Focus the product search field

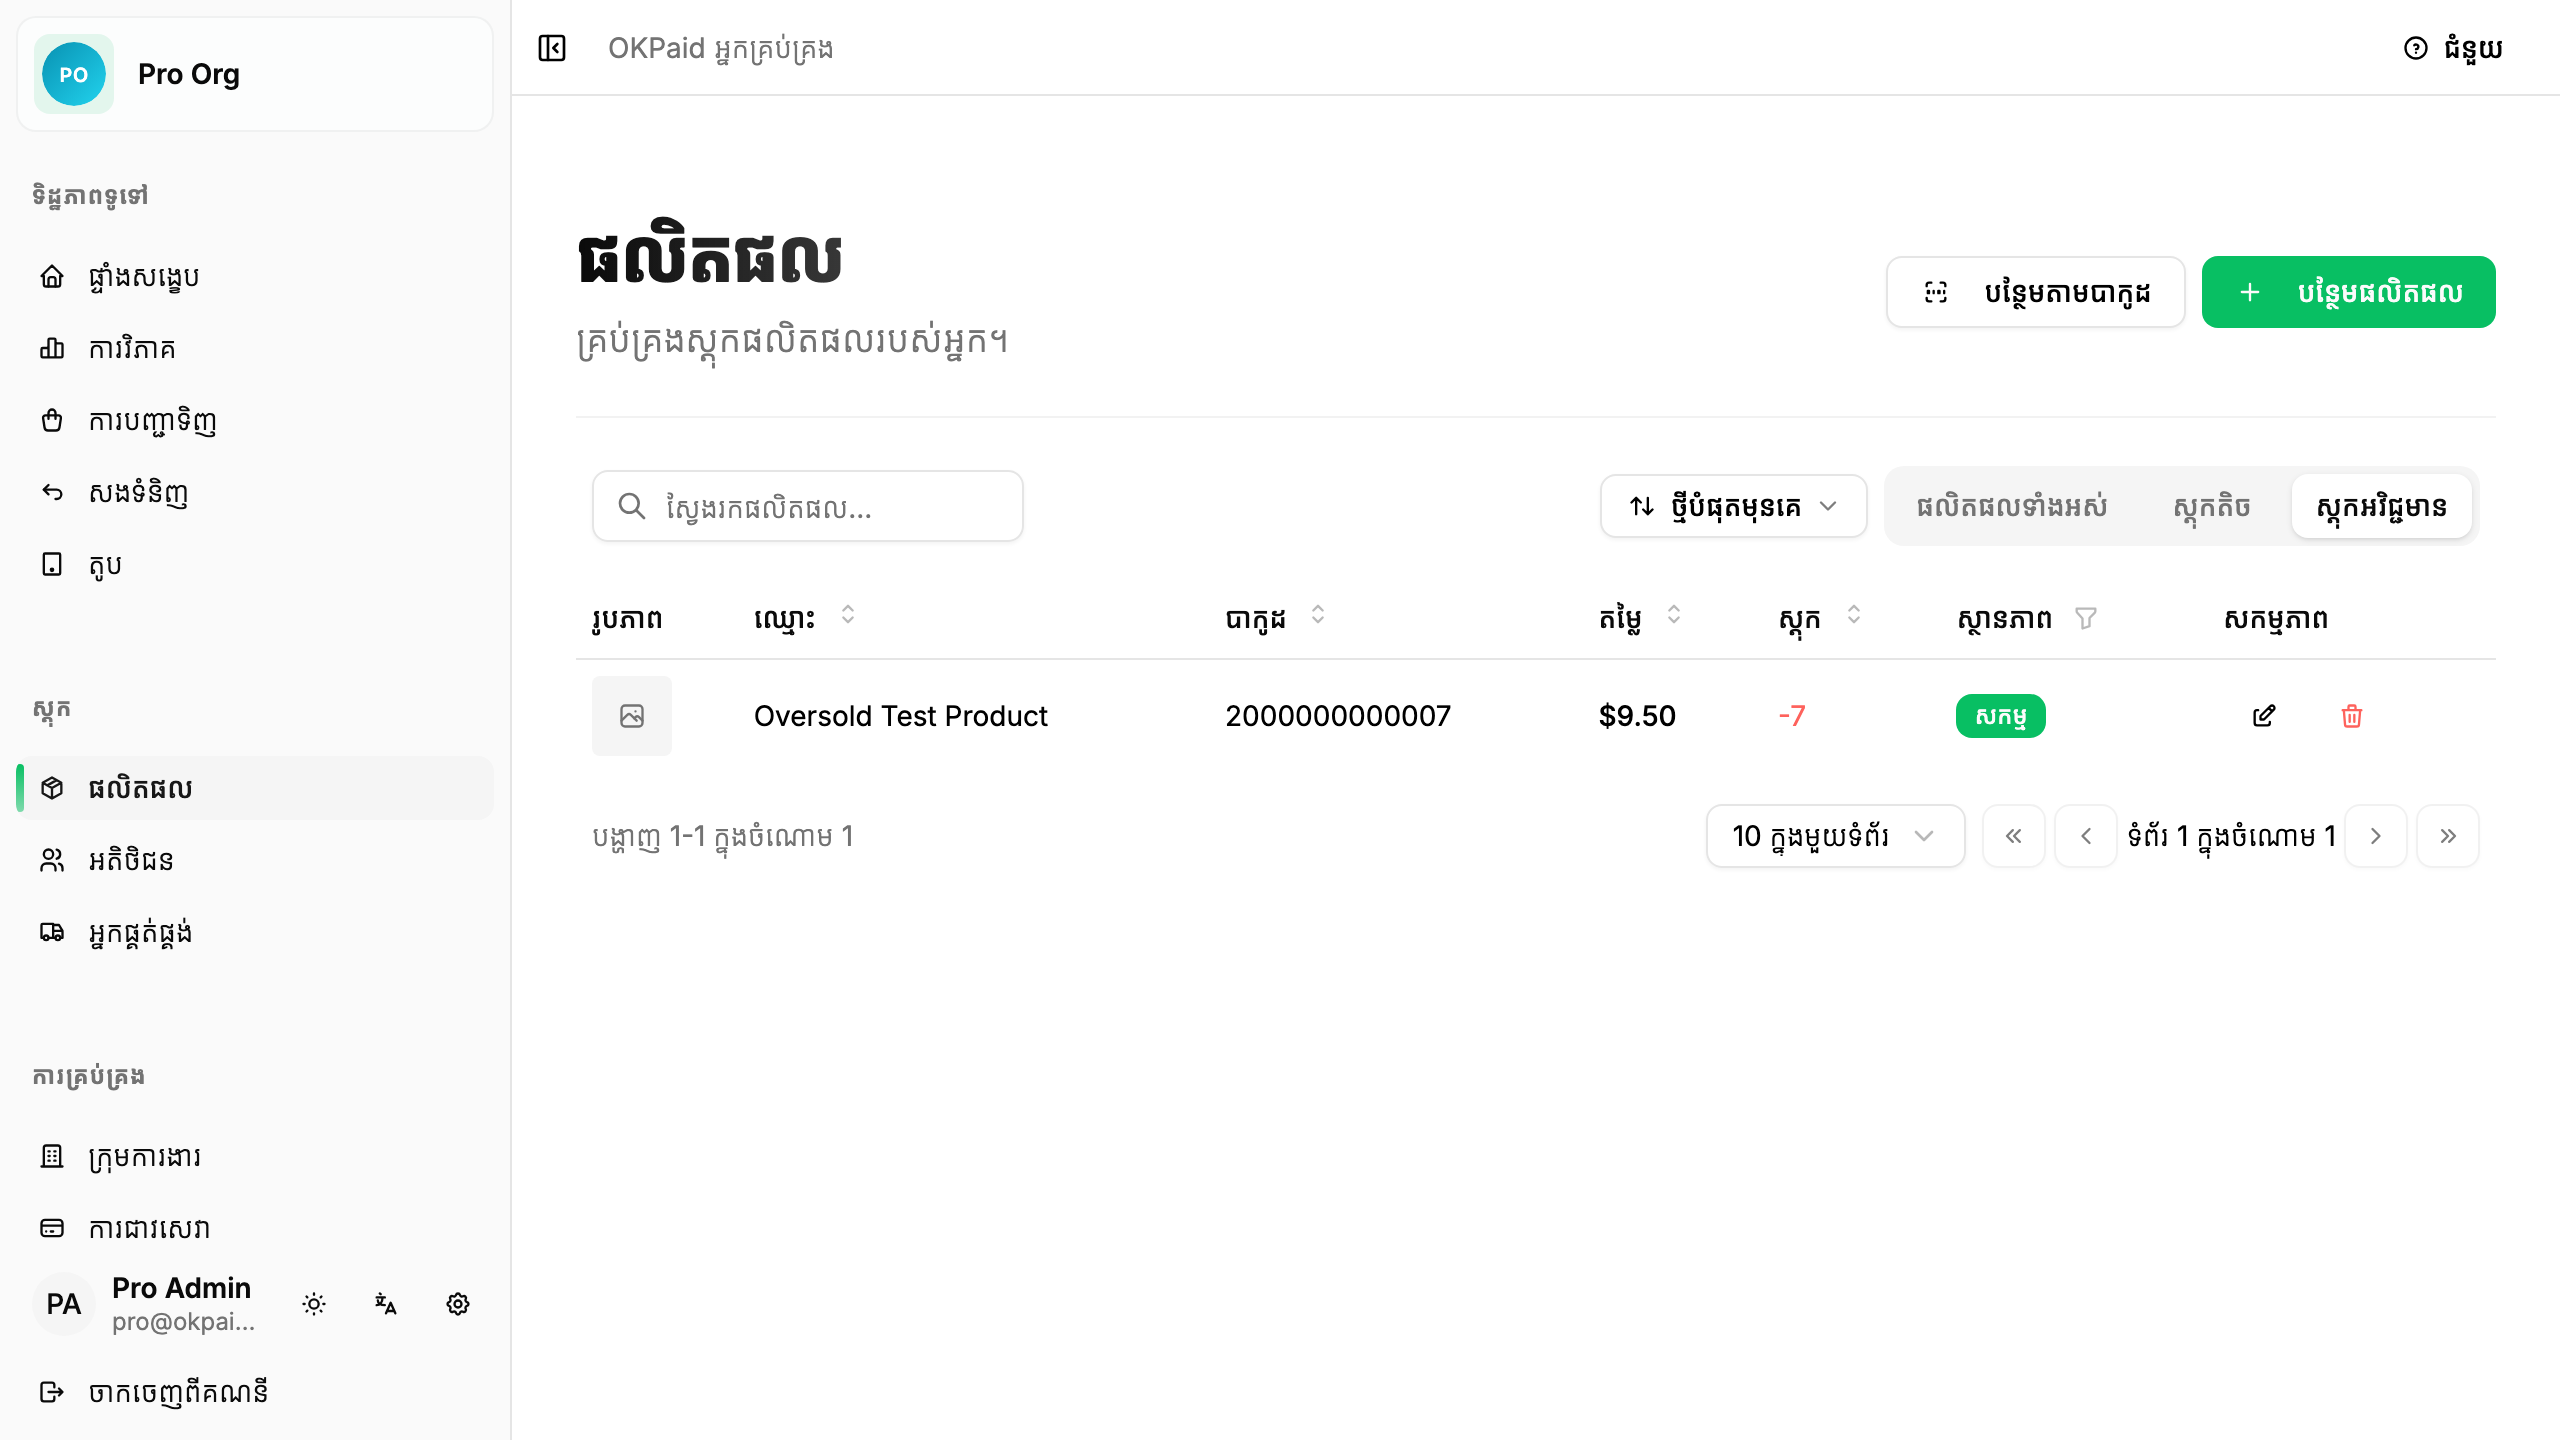(808, 506)
